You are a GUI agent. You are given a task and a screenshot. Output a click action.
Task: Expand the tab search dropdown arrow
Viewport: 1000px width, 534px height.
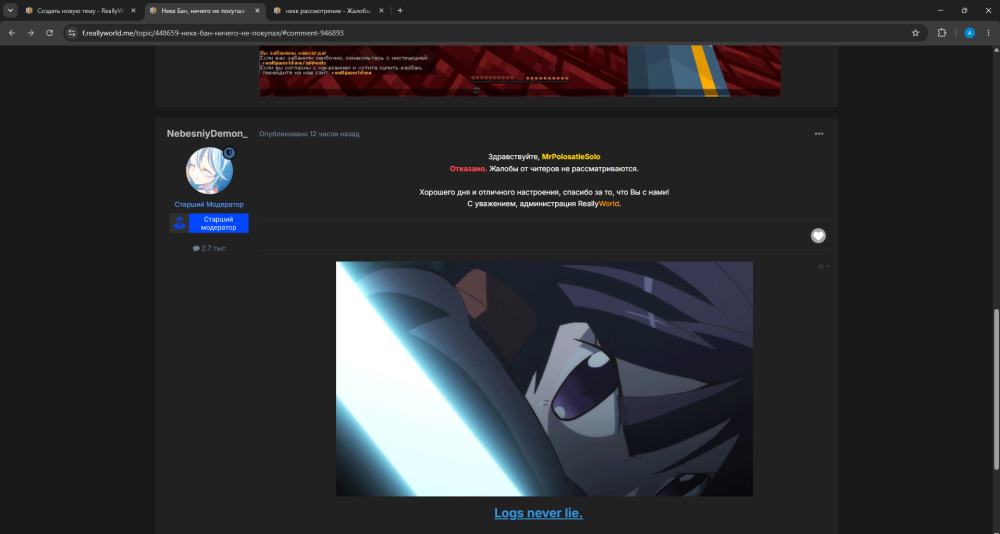[10, 10]
